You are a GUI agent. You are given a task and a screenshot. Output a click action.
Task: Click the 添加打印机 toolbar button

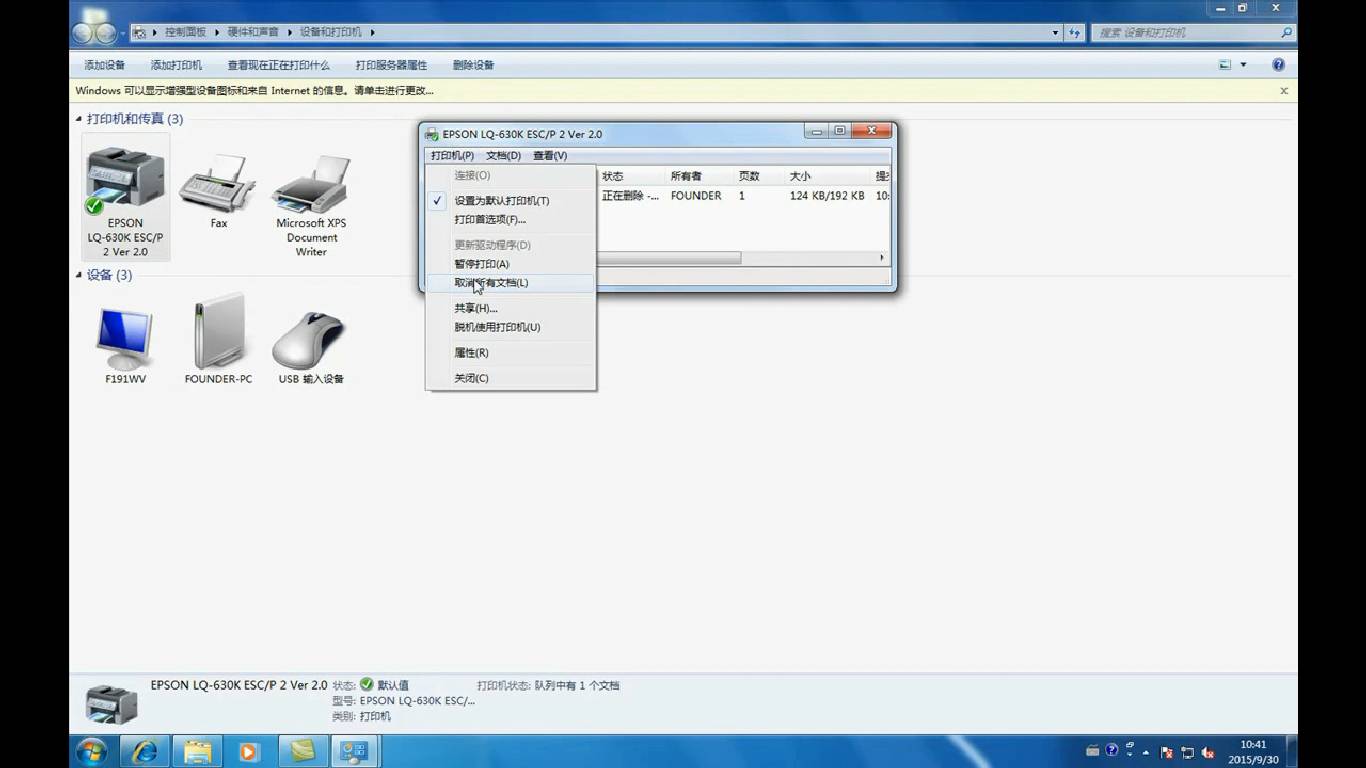(x=176, y=65)
